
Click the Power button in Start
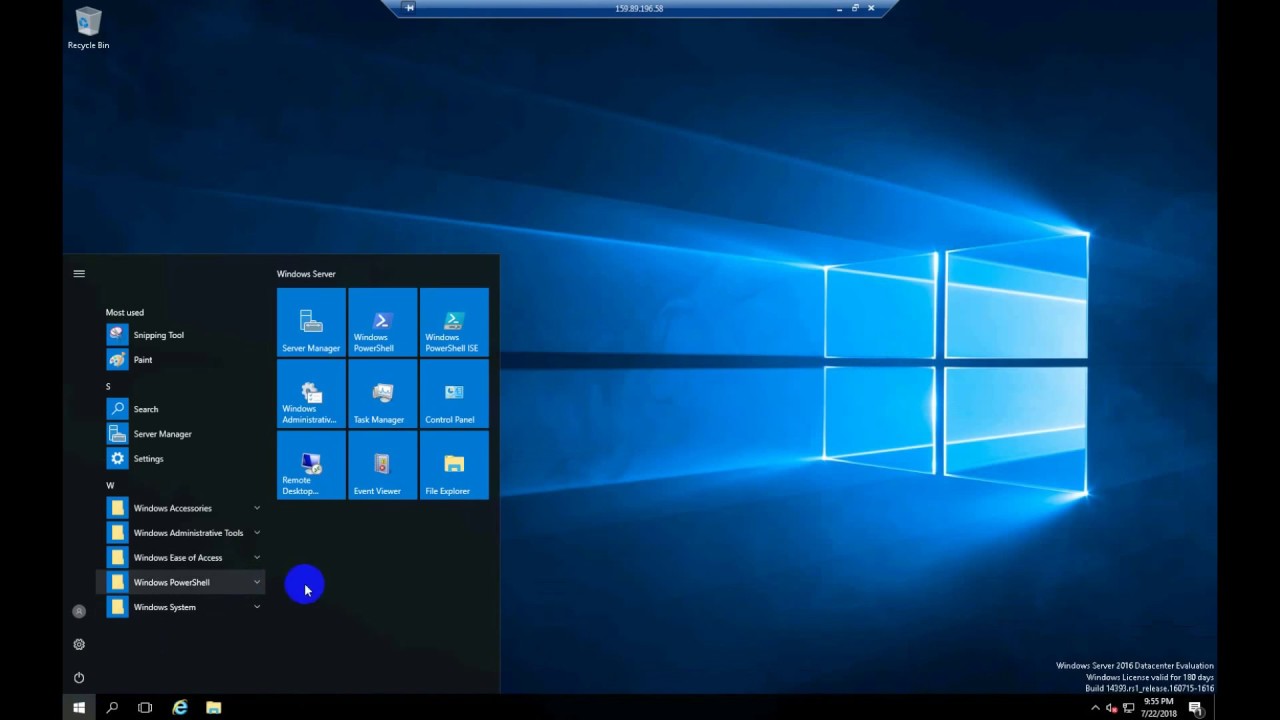(x=79, y=677)
